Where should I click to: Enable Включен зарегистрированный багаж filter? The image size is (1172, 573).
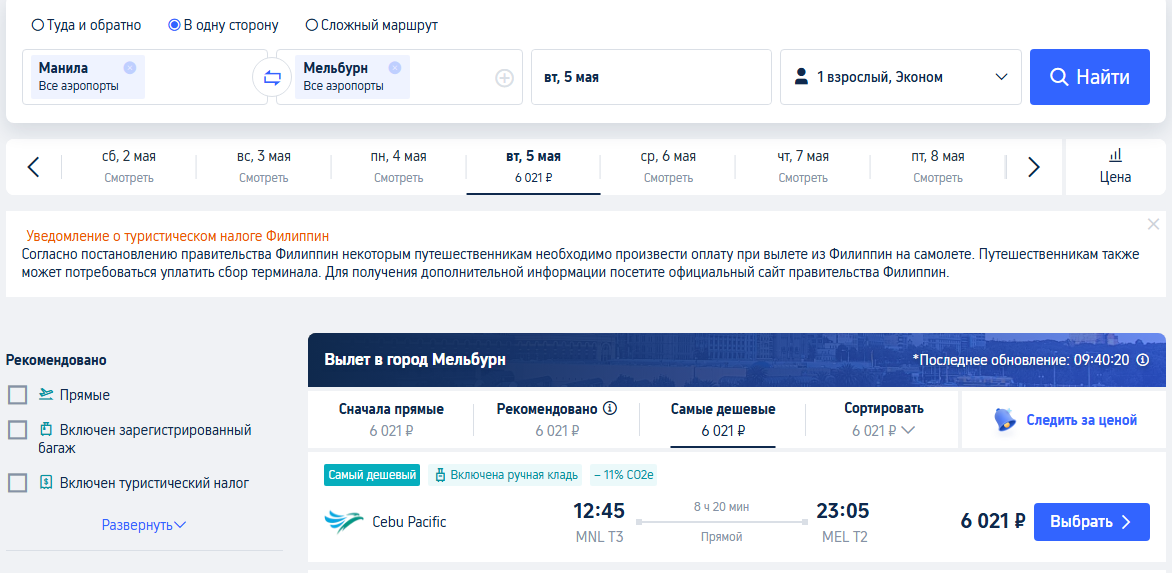(18, 430)
